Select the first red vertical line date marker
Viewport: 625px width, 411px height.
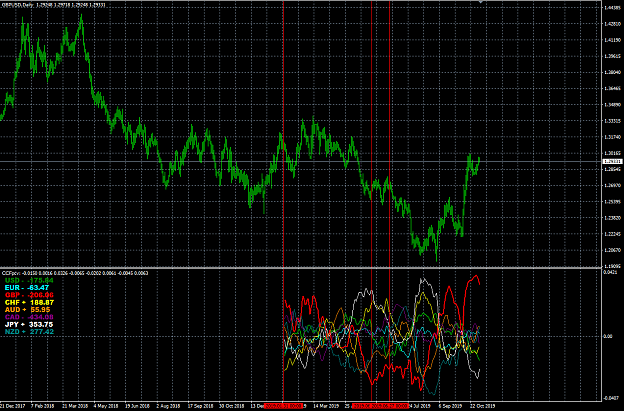[x=284, y=406]
